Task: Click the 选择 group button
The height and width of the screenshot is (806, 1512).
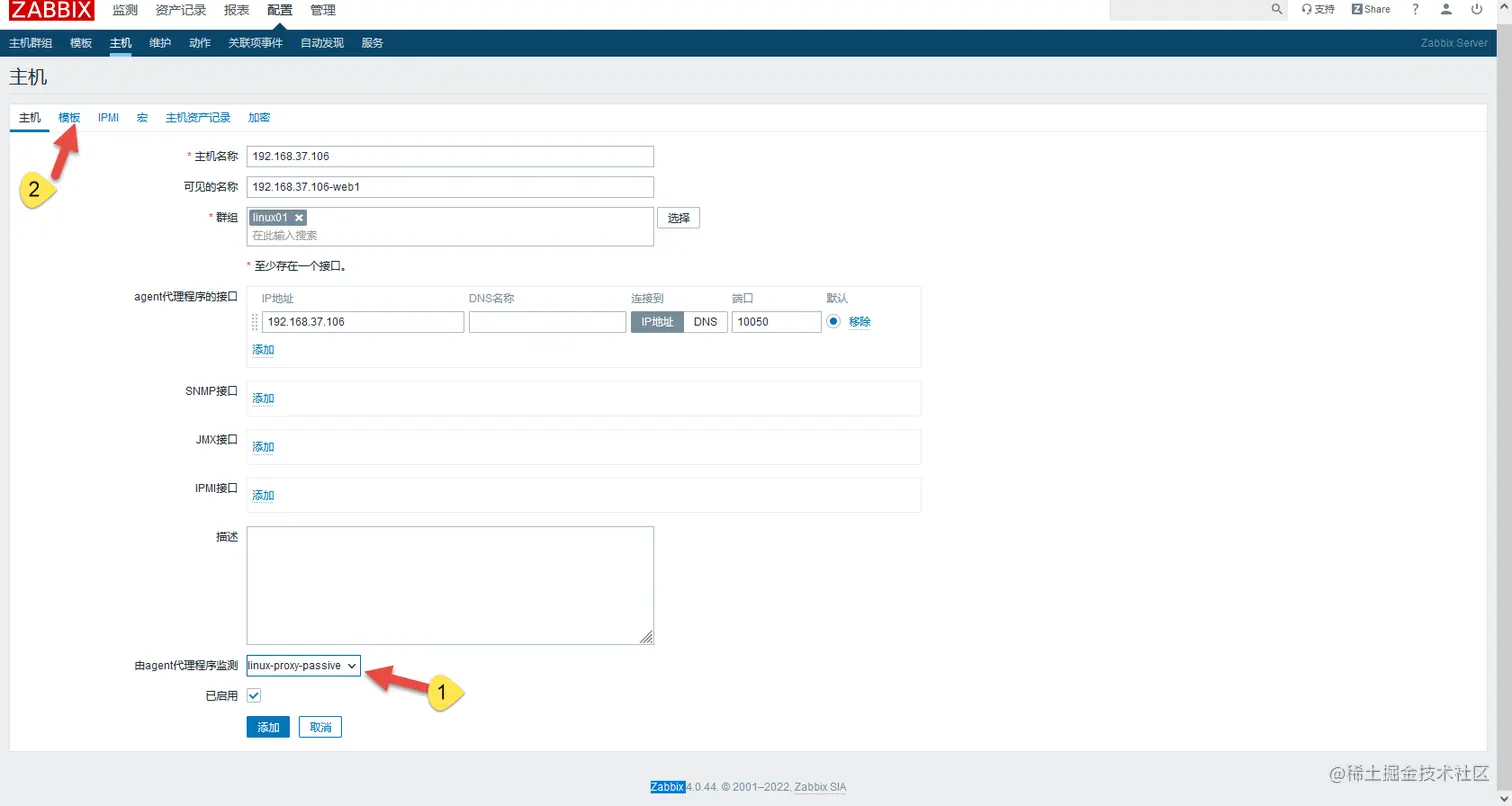Action: tap(678, 218)
